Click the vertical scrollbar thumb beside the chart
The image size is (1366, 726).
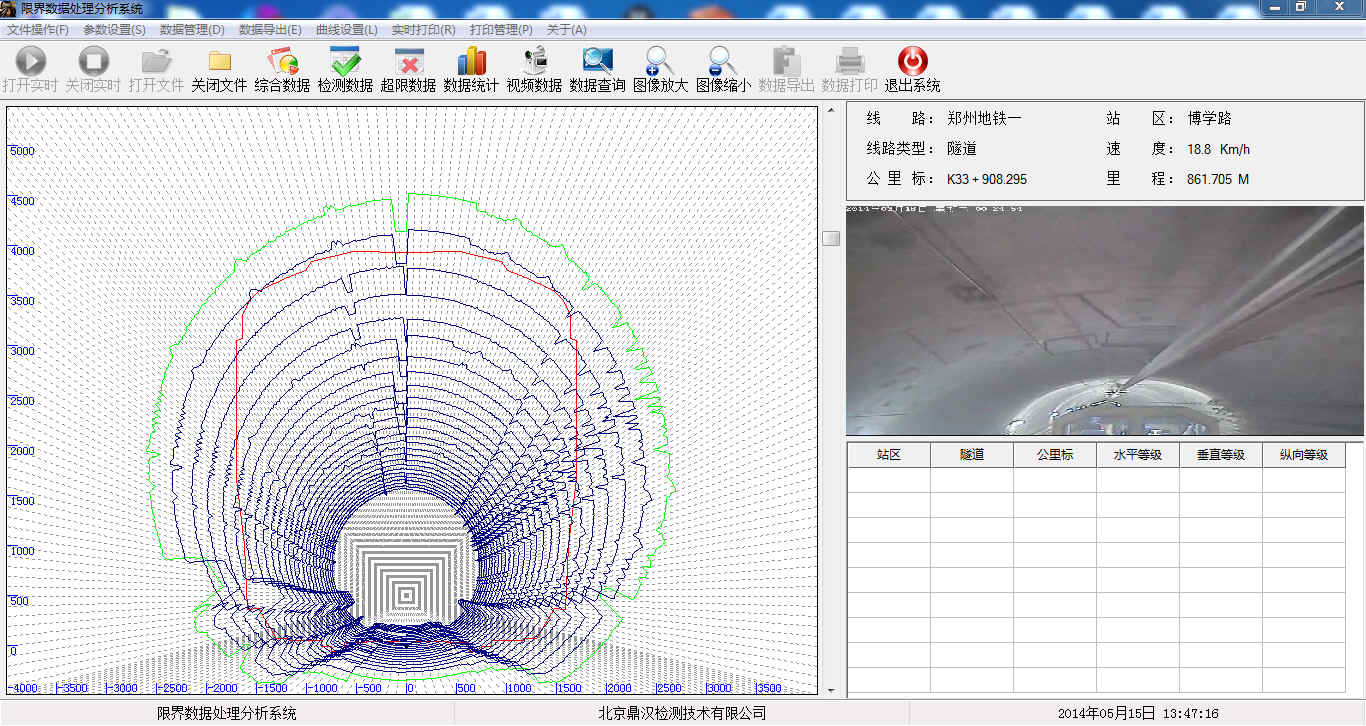831,237
